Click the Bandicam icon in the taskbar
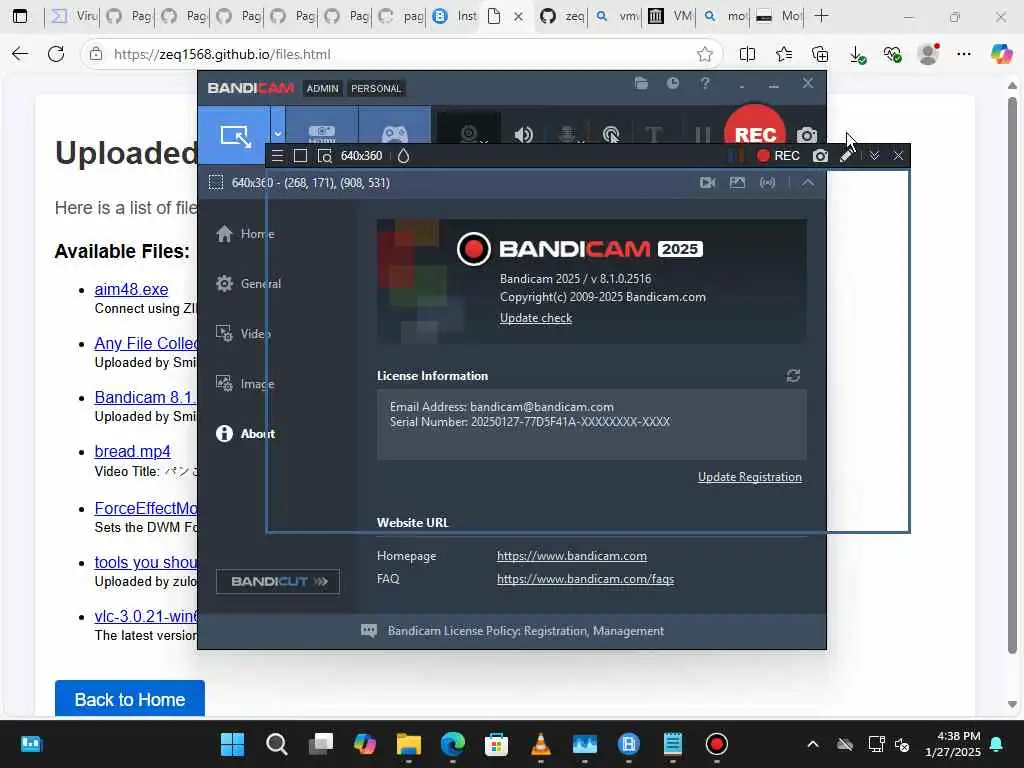1024x768 pixels. (x=716, y=744)
